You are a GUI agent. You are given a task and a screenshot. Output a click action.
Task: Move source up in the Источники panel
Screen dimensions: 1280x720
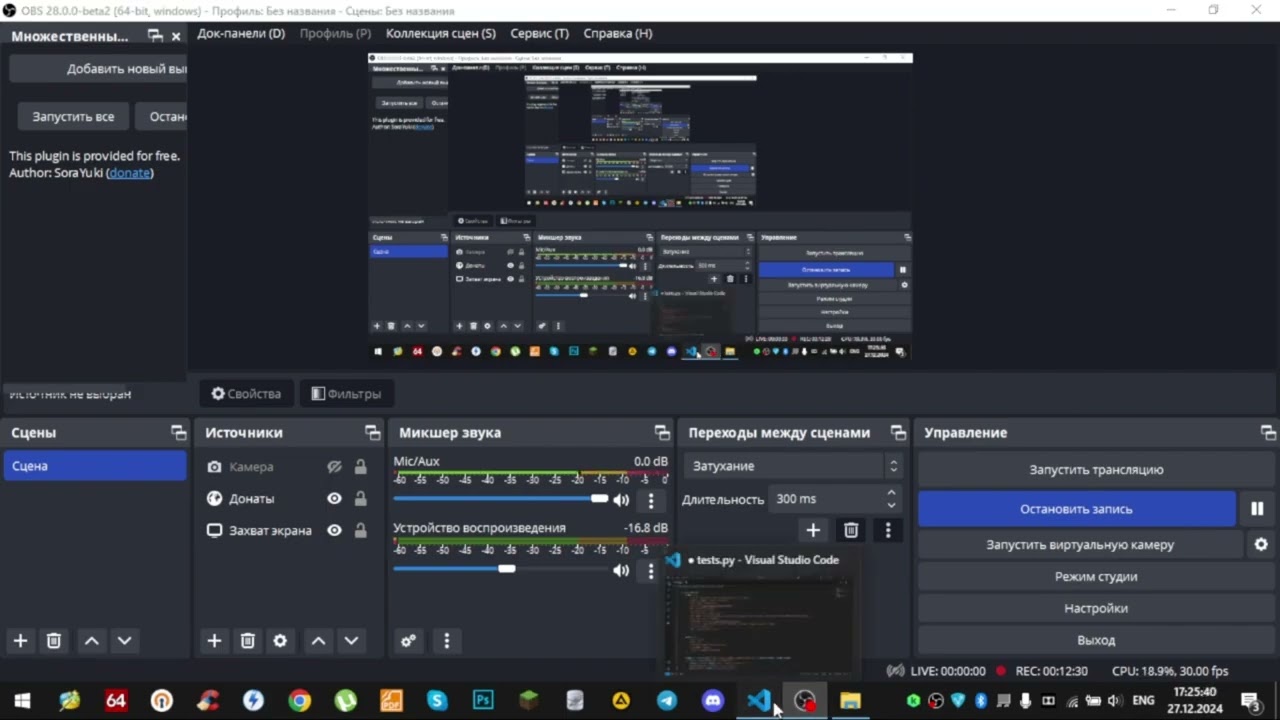click(x=318, y=641)
